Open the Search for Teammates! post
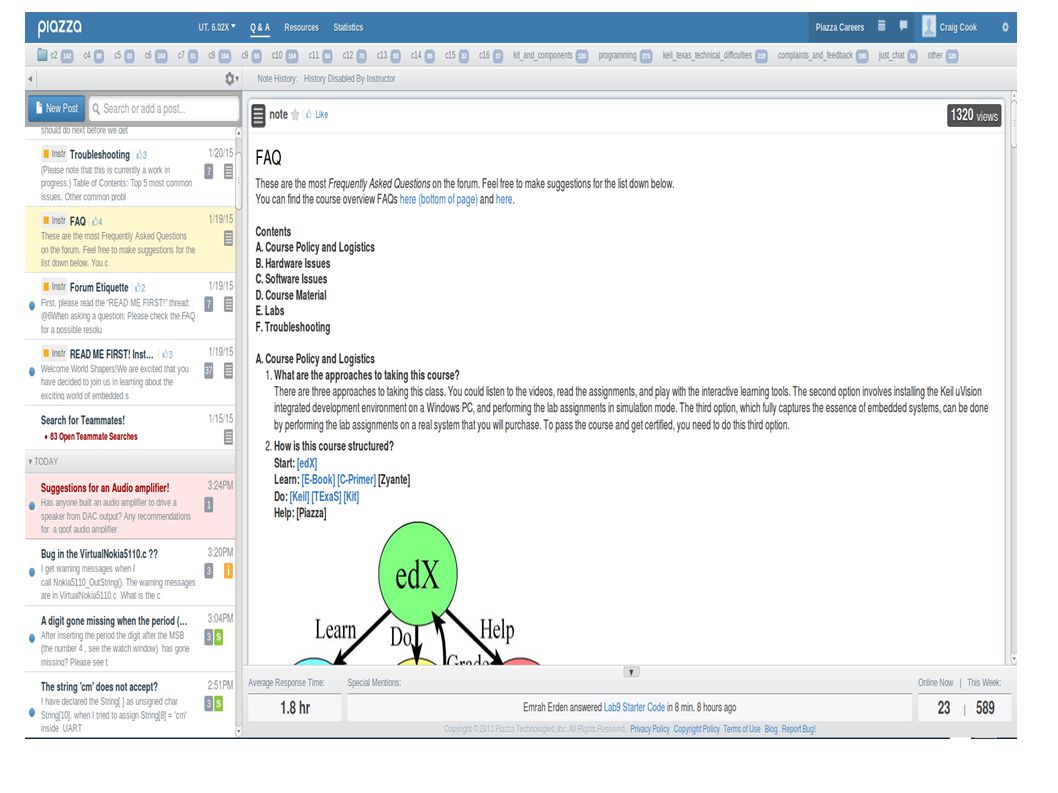The height and width of the screenshot is (793, 1058). [x=130, y=427]
